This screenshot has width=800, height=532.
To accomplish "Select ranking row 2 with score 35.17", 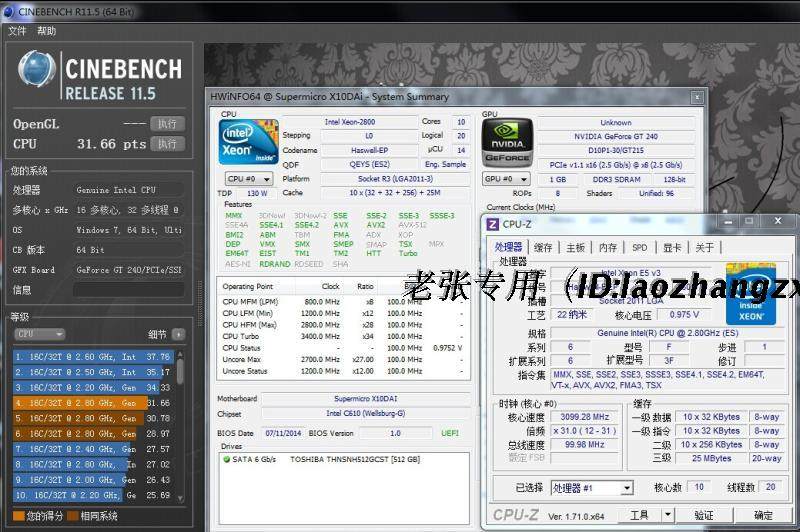I will [94, 372].
